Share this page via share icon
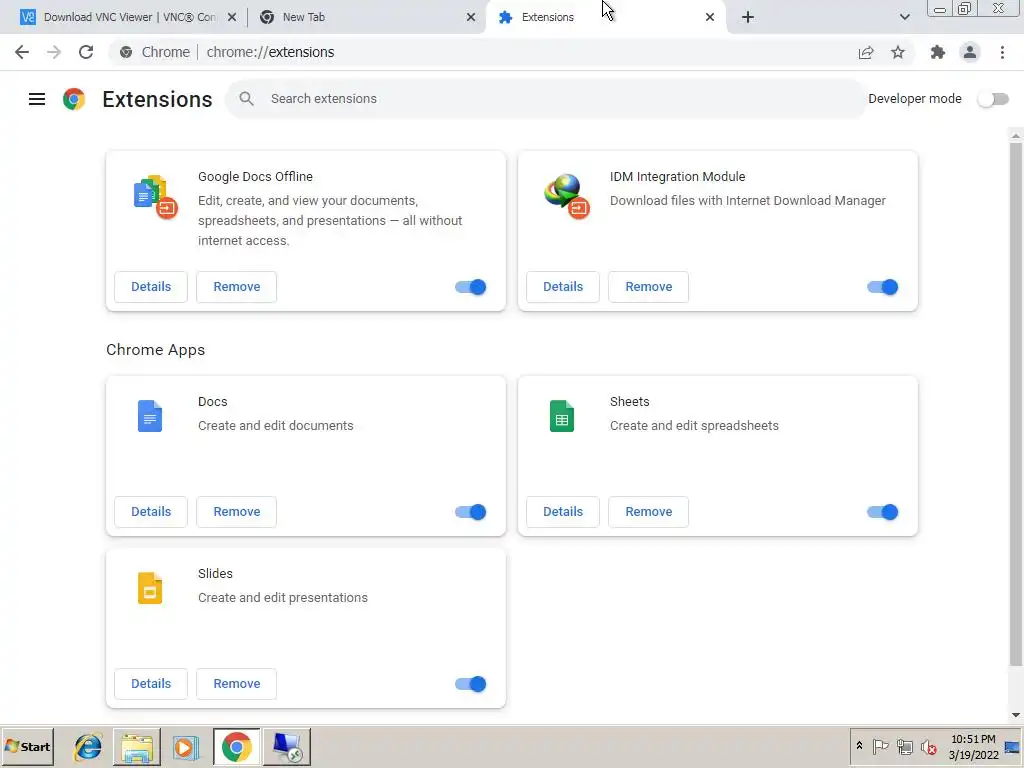 click(x=866, y=52)
